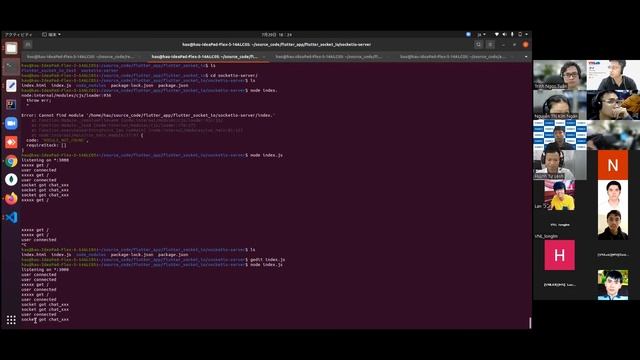Launch the text editor from the dock

click(11, 86)
